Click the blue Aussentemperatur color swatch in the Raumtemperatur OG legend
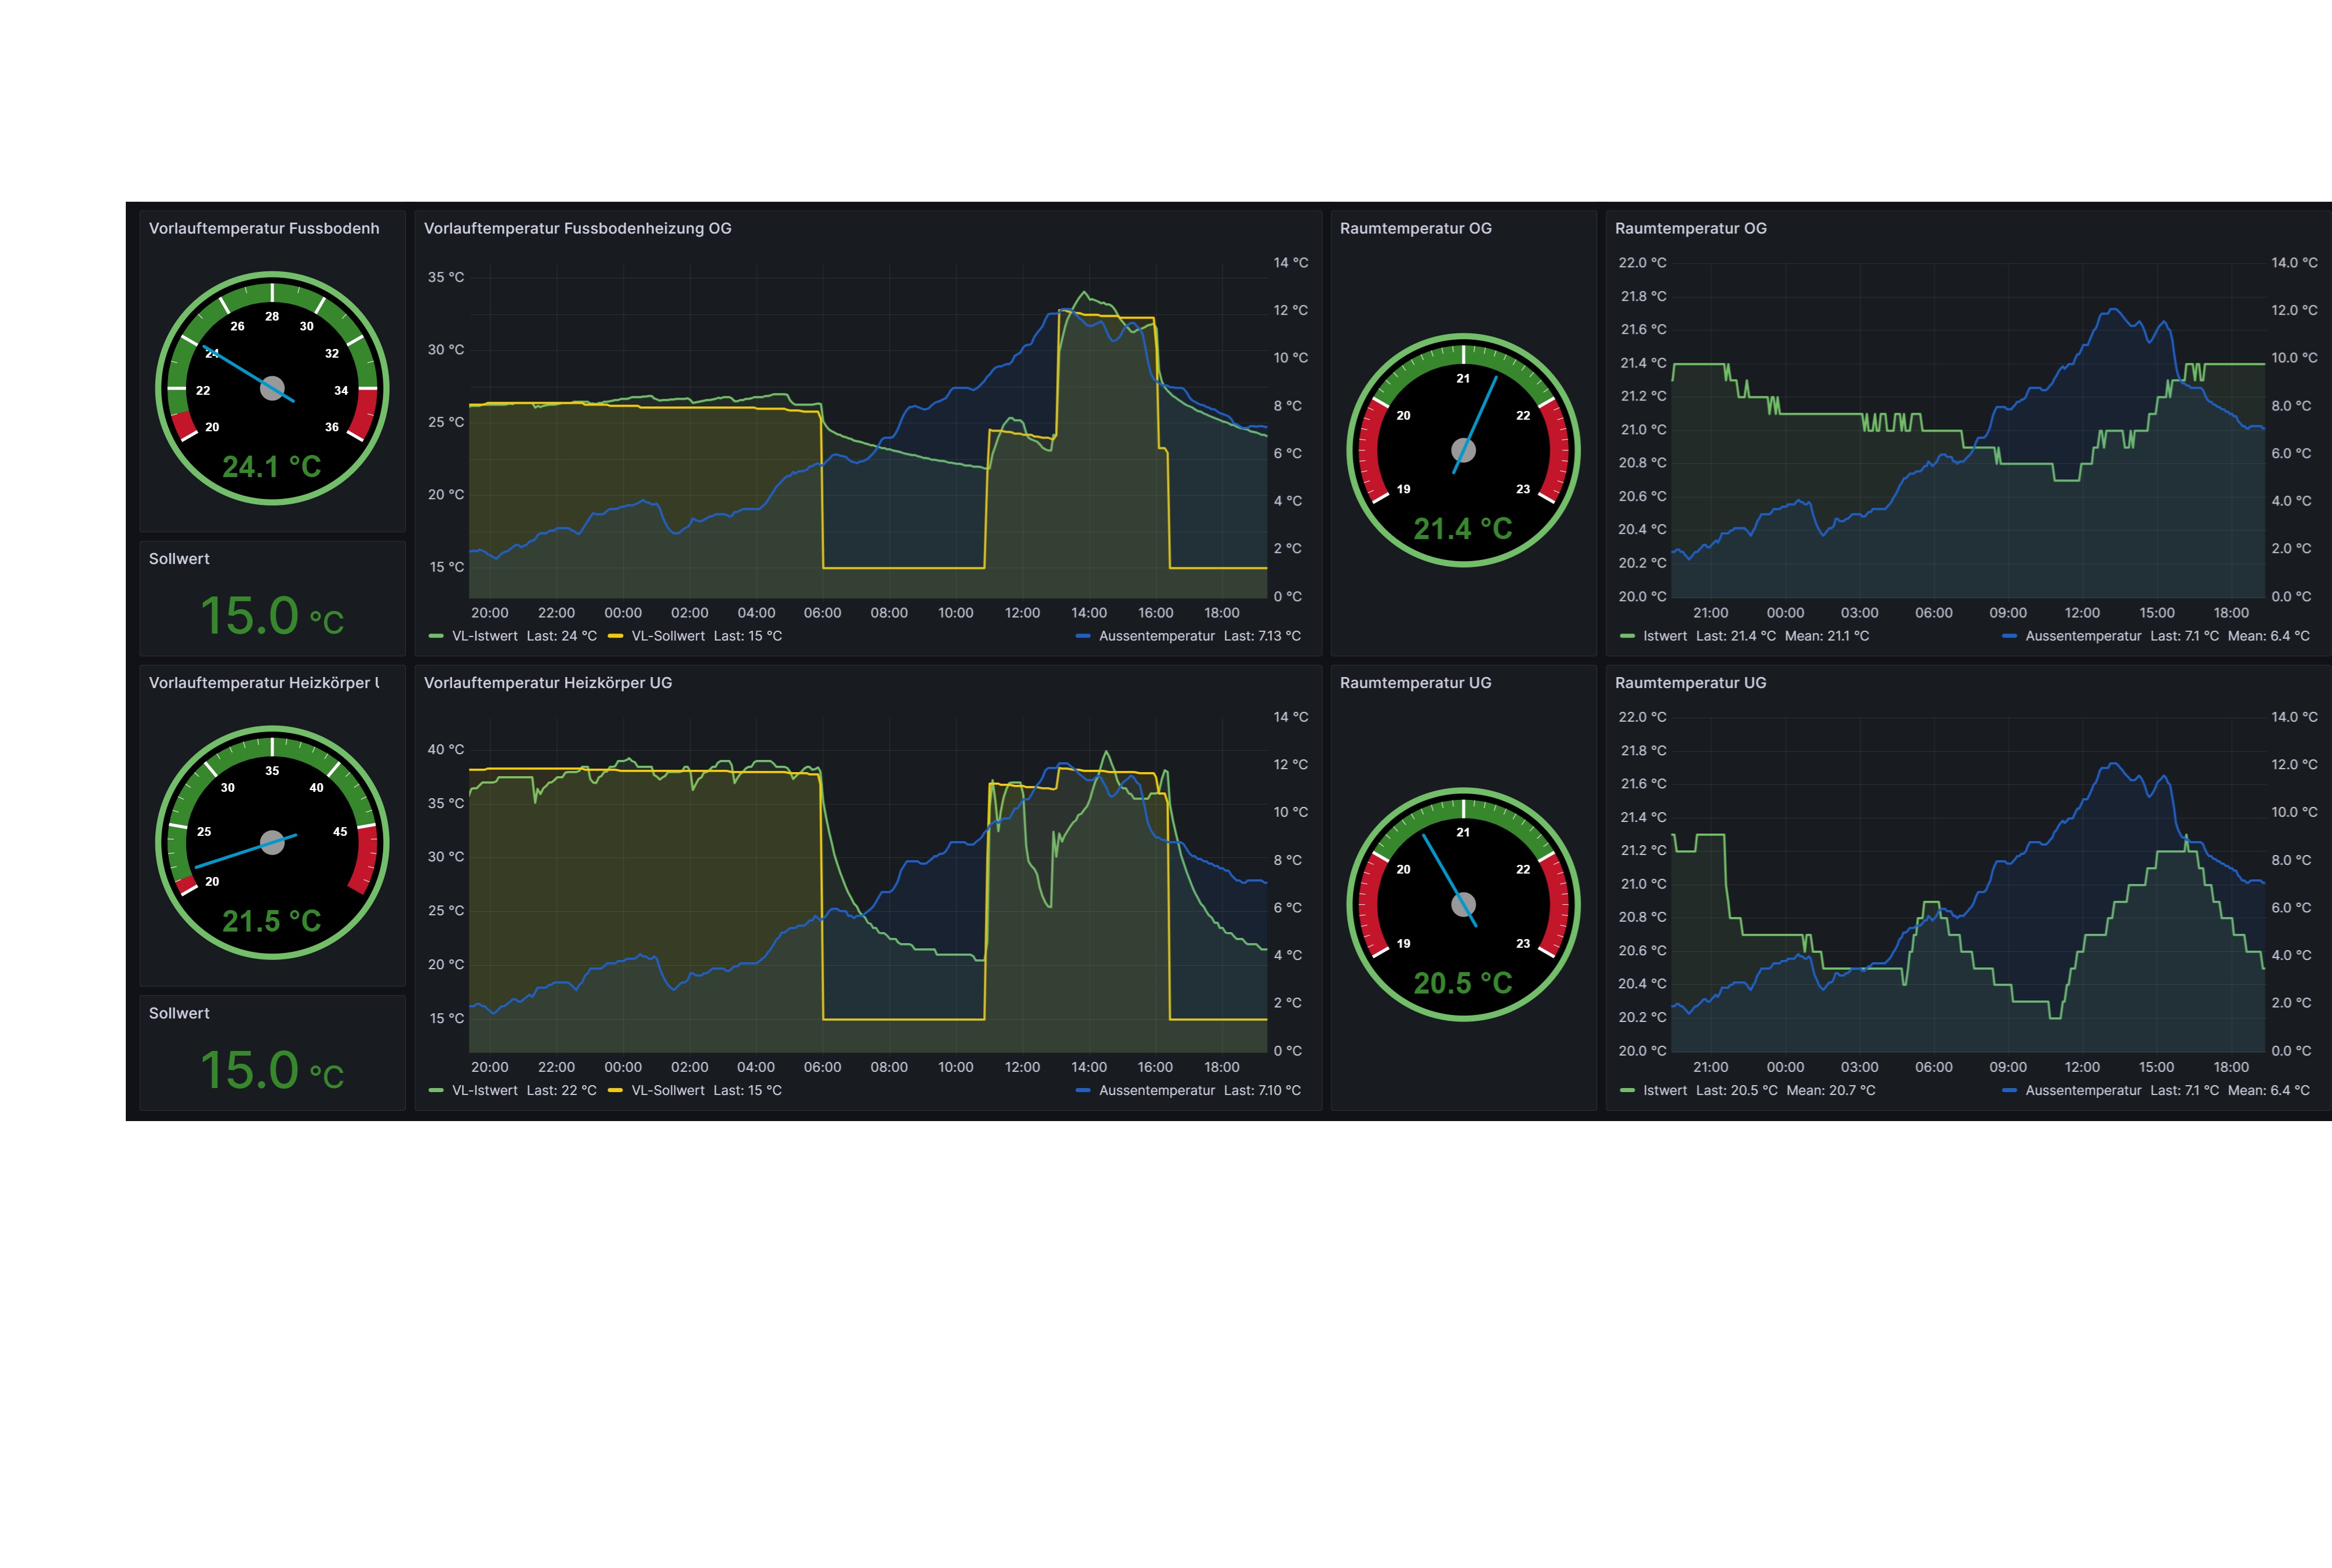Image resolution: width=2332 pixels, height=1568 pixels. [x=2009, y=636]
